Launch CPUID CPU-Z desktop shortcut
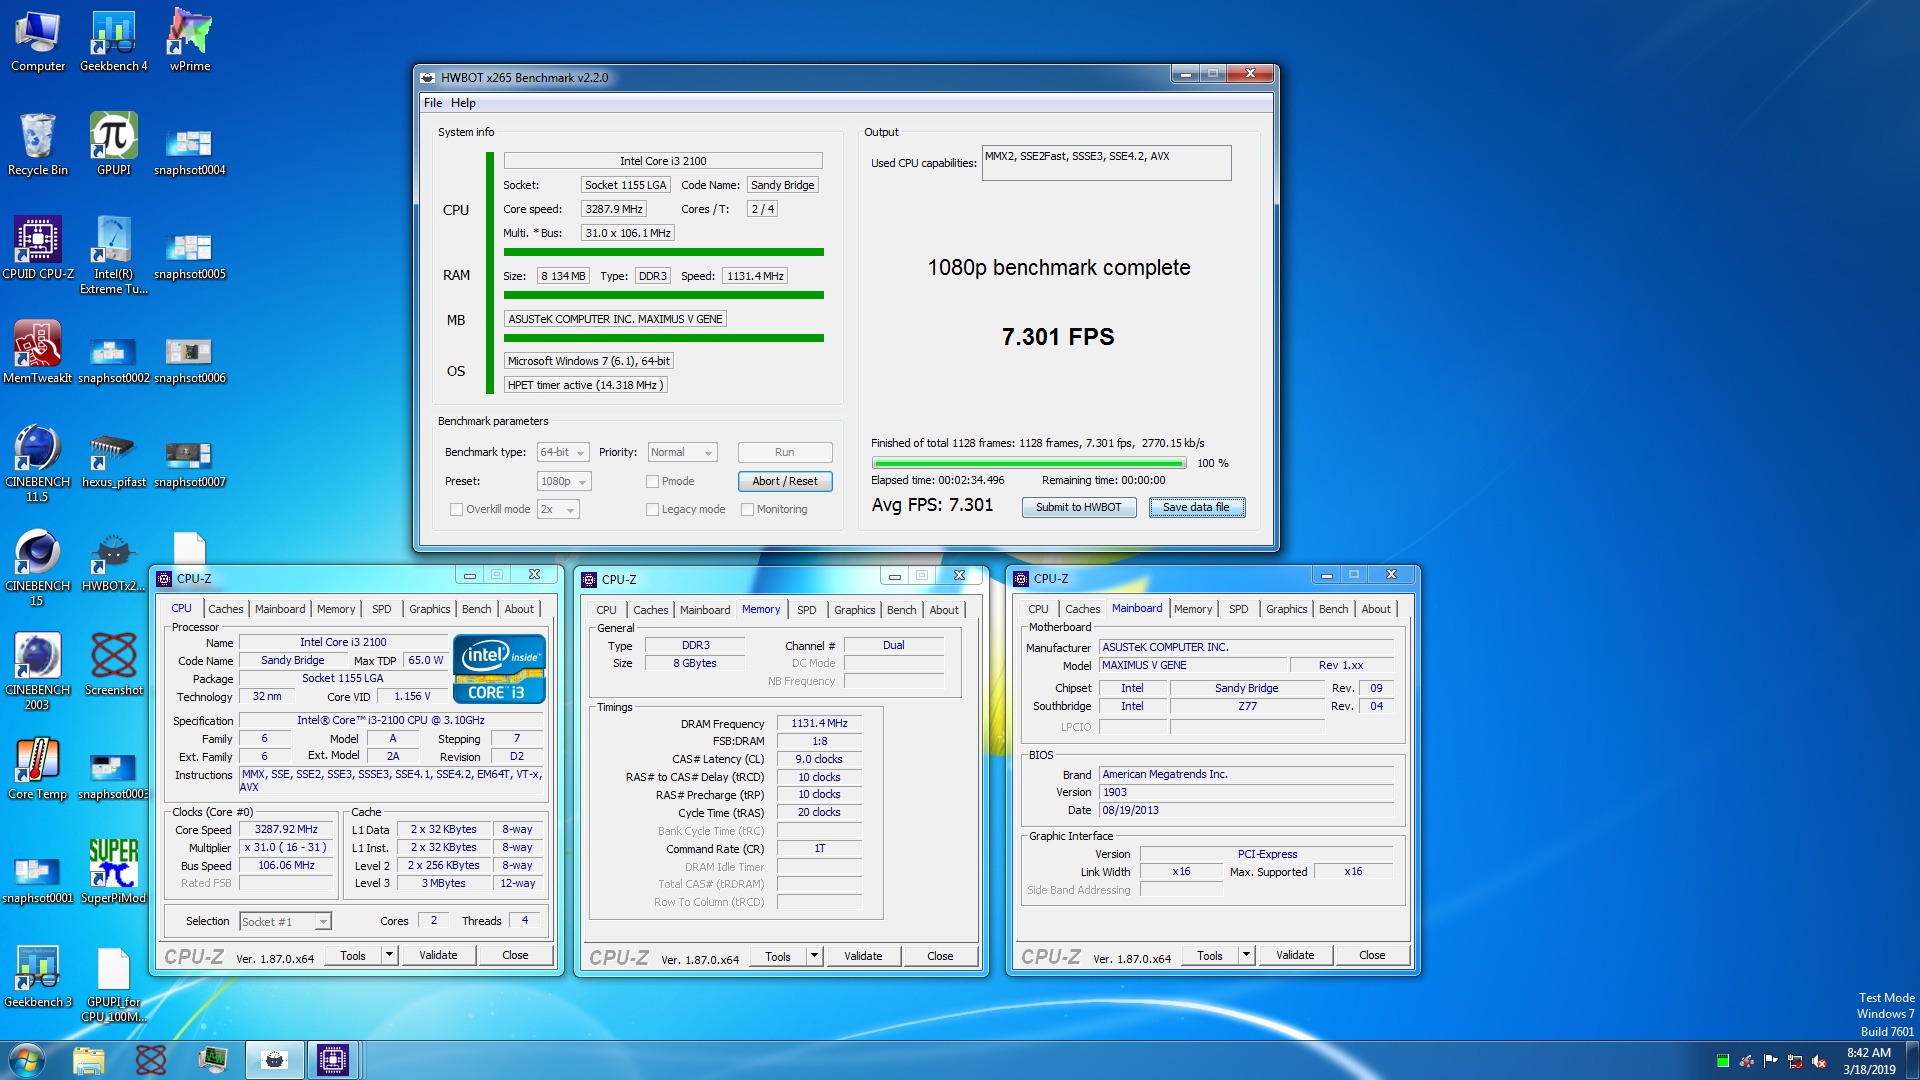This screenshot has width=1920, height=1080. point(38,249)
